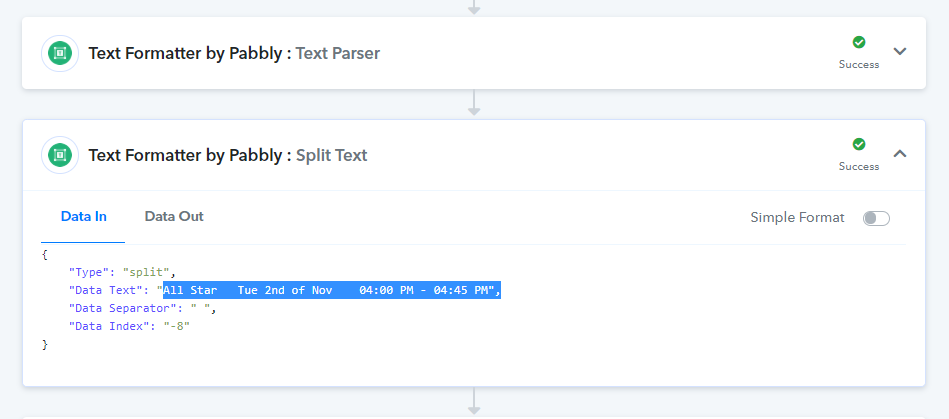Switch to the Data Out tab
The height and width of the screenshot is (419, 949).
[x=174, y=217]
